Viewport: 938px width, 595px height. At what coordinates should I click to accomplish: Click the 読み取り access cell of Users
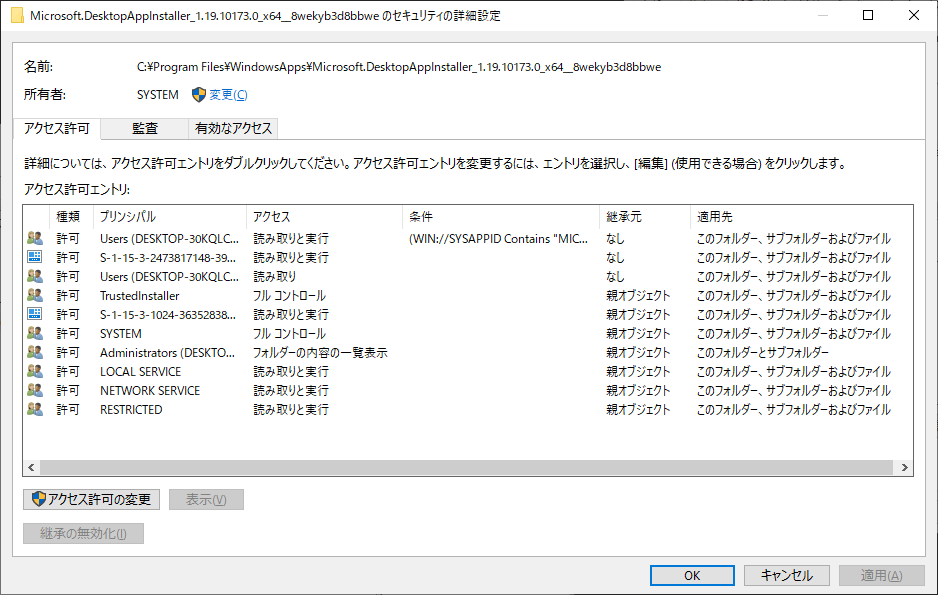coord(275,276)
